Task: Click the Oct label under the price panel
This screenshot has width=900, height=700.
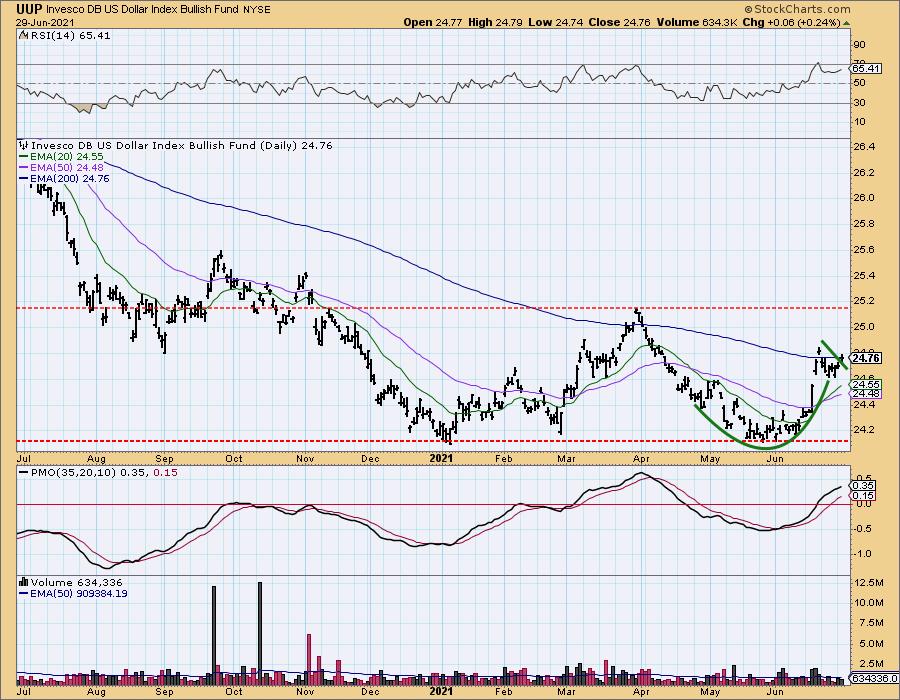Action: click(233, 459)
